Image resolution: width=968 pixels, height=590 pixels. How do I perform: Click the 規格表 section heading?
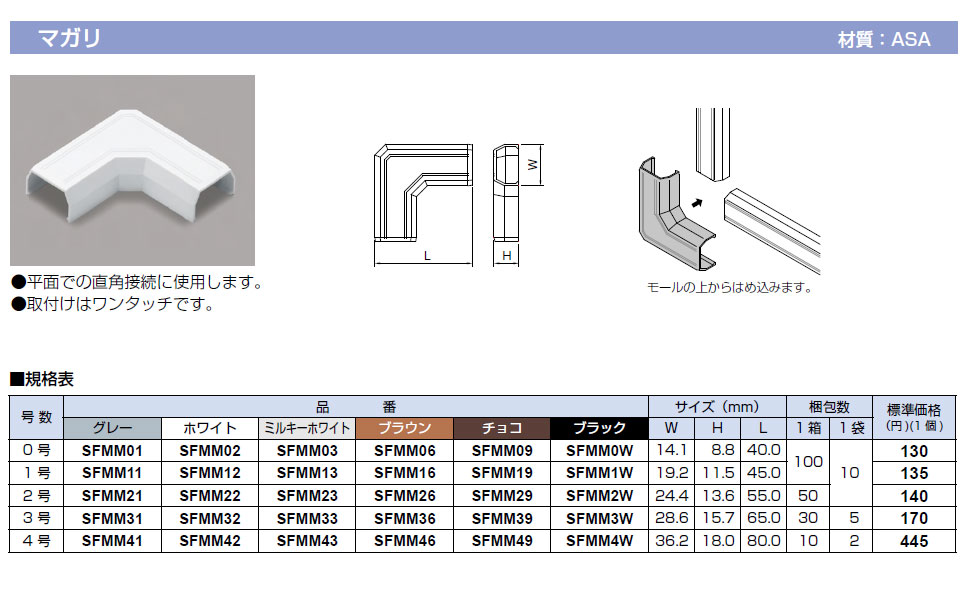pyautogui.click(x=42, y=379)
